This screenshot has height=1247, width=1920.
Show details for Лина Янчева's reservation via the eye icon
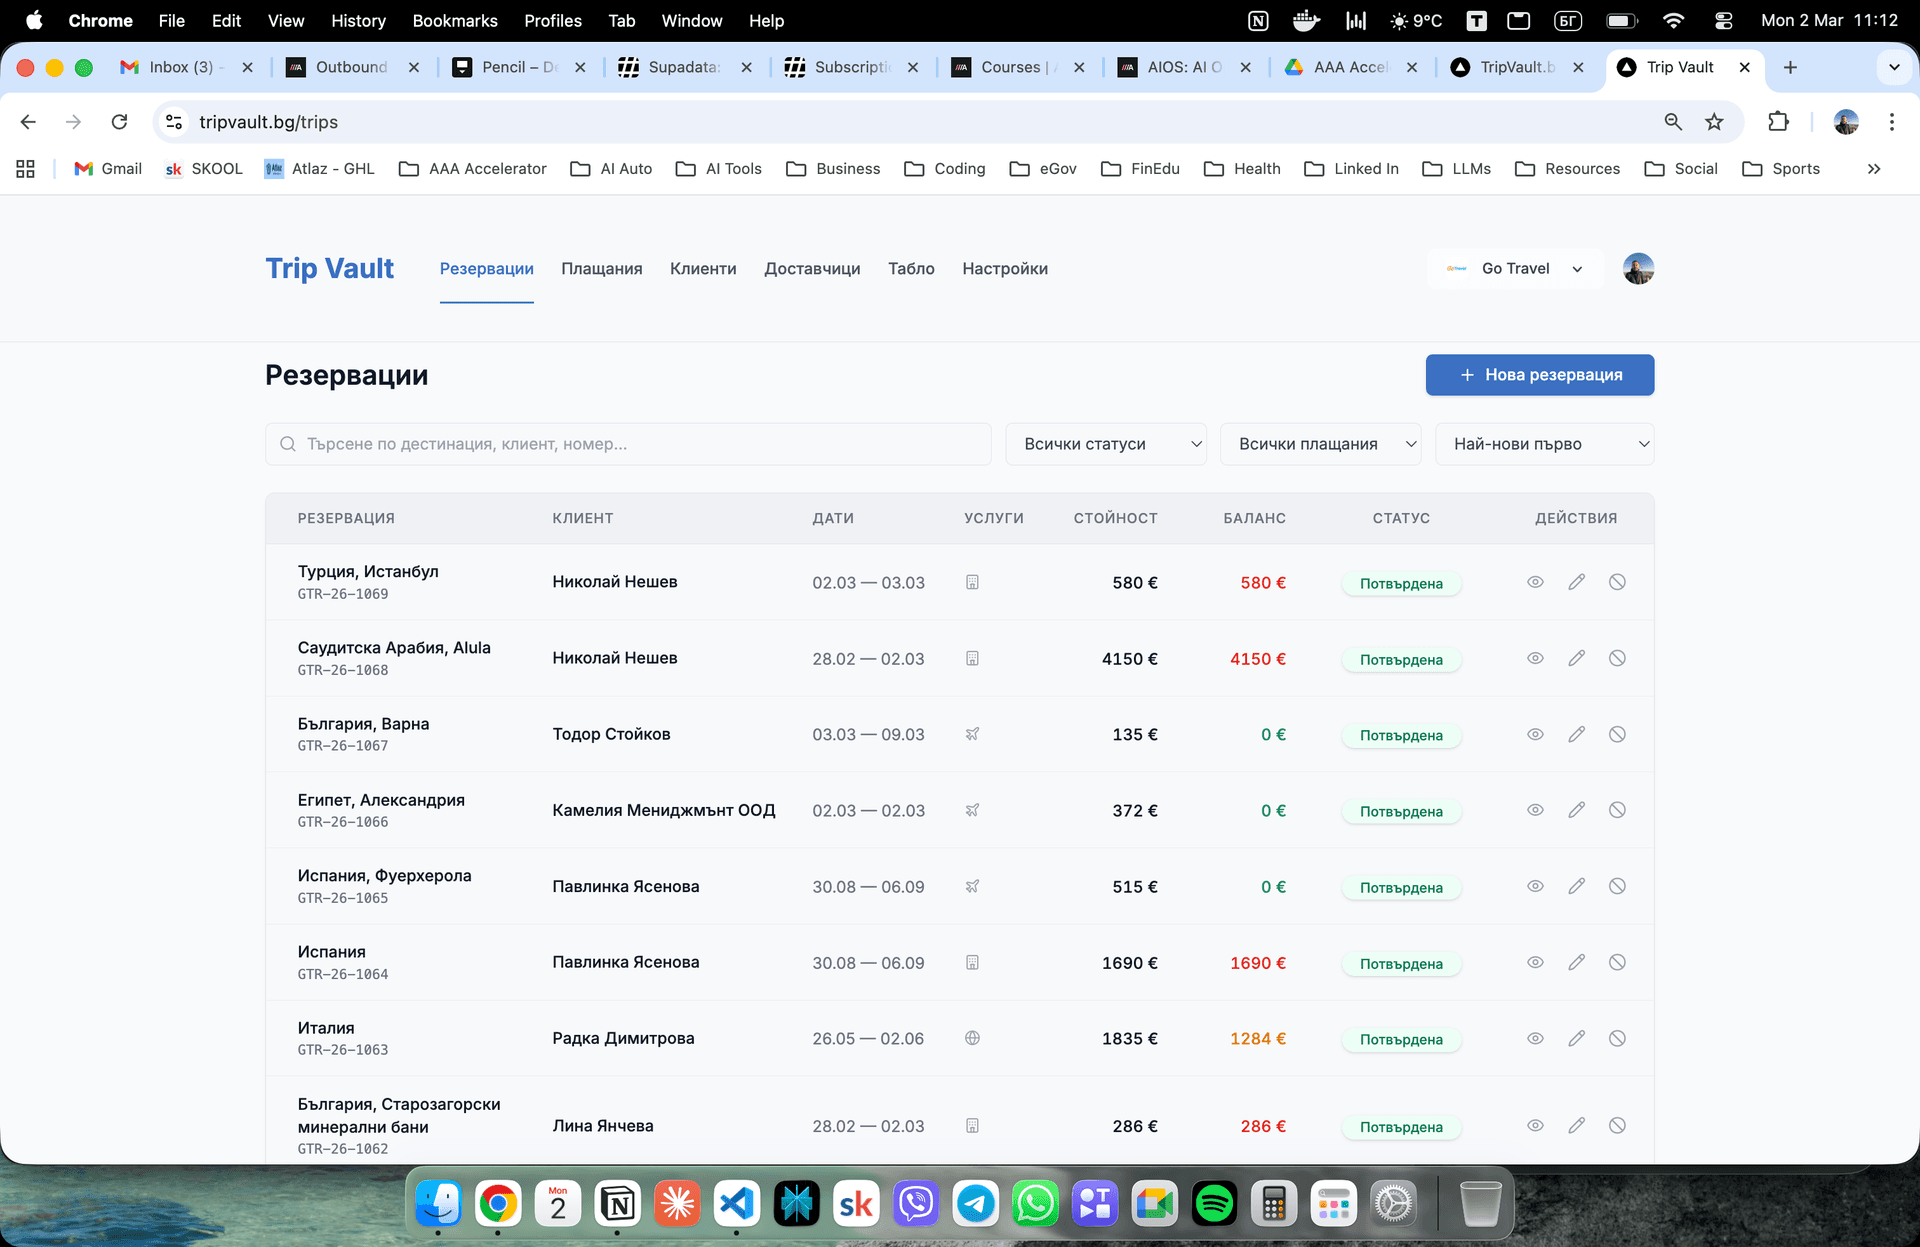point(1535,1125)
